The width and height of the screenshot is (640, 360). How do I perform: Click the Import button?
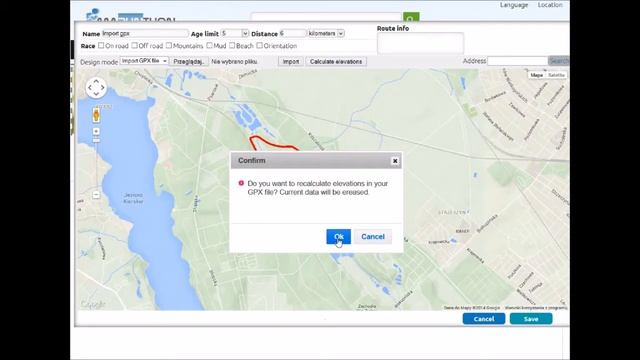click(x=291, y=62)
